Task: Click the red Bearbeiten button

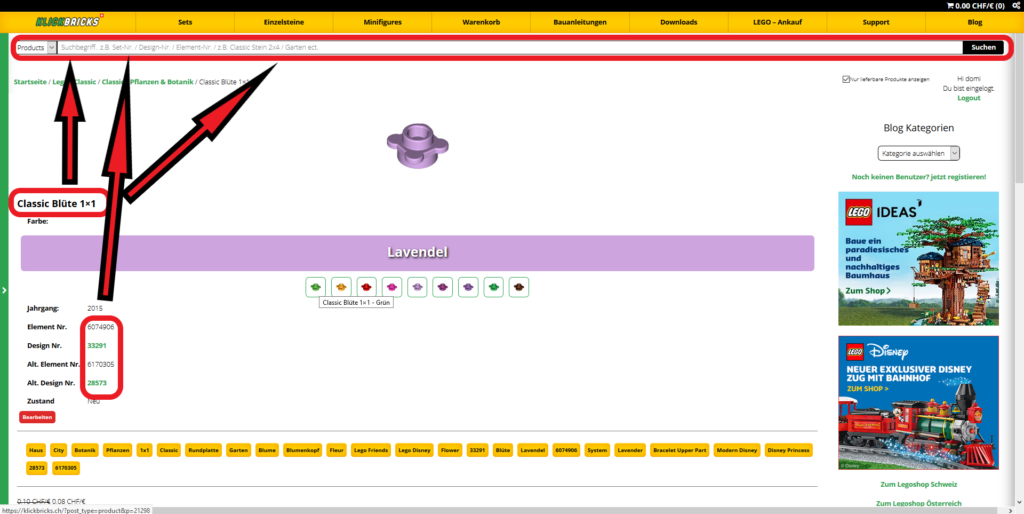Action: click(37, 416)
